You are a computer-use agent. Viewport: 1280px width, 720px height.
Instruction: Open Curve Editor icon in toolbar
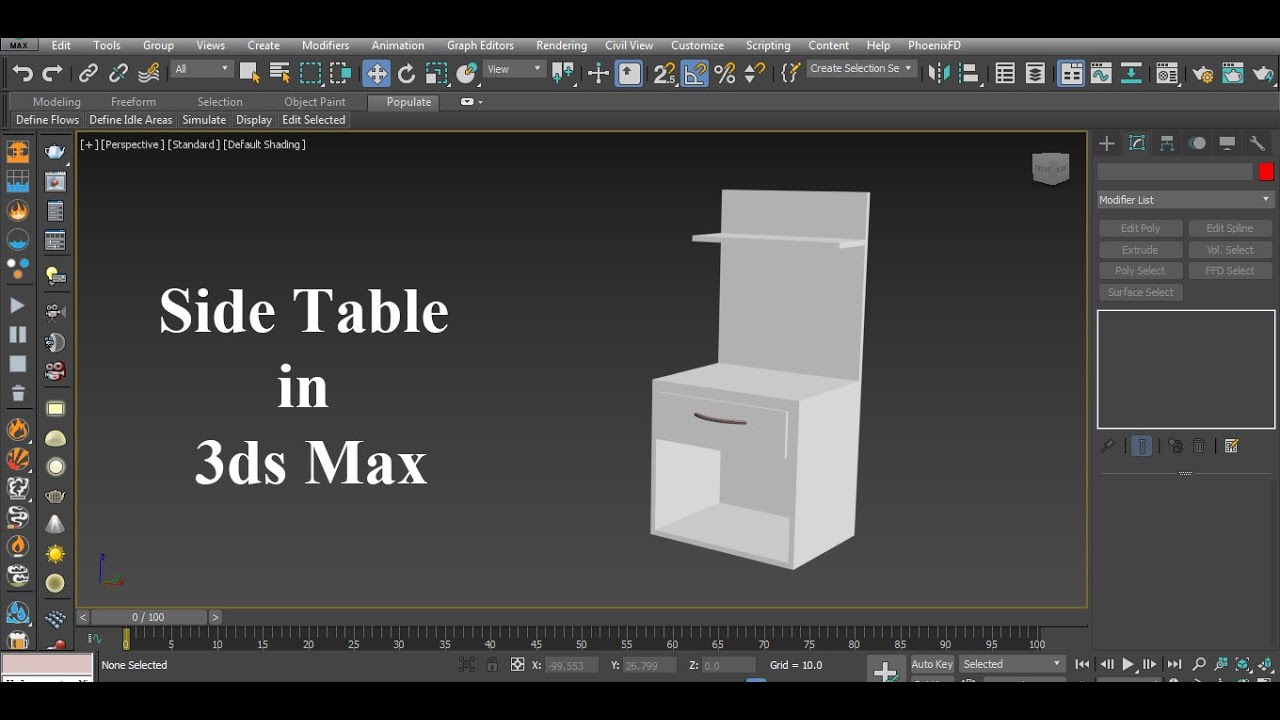(x=1101, y=73)
